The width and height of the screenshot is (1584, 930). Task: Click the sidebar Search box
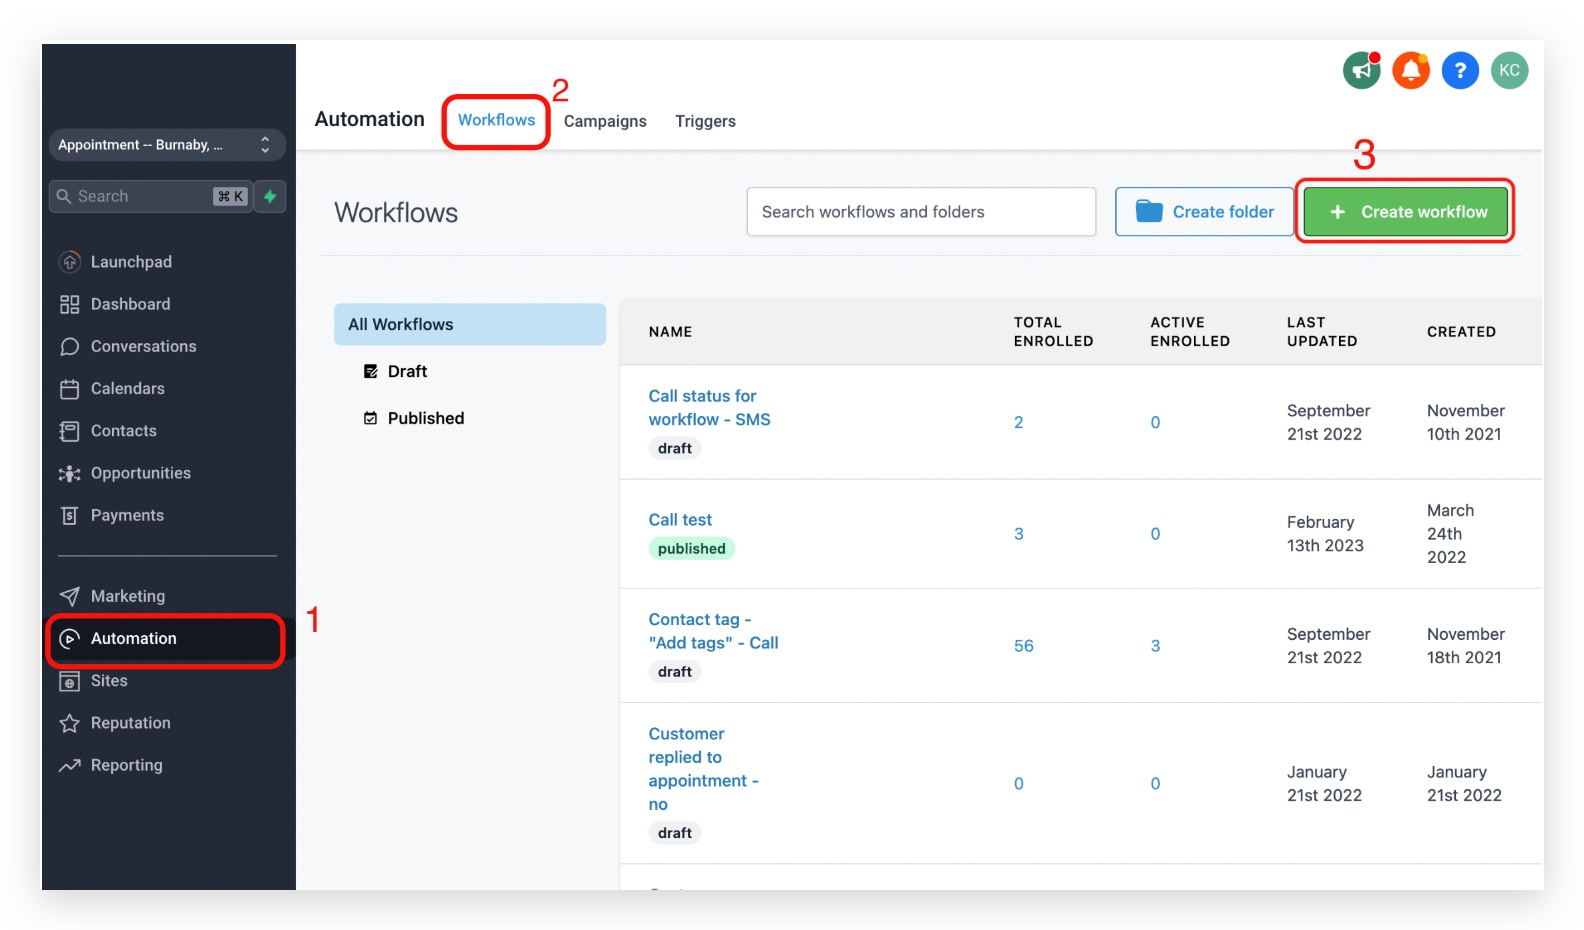tap(150, 196)
